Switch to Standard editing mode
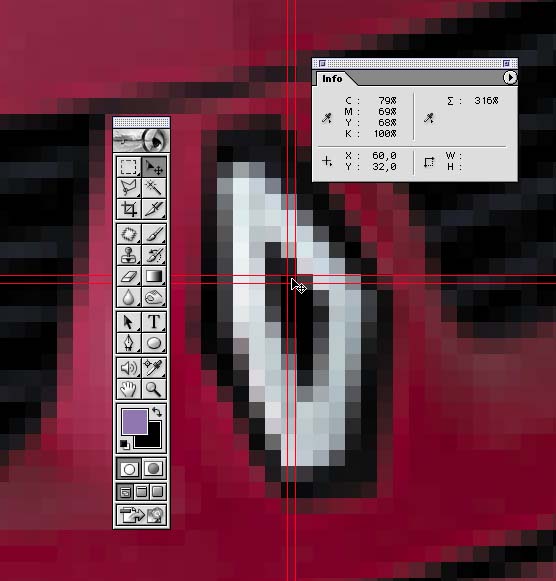Screen dimensions: 556x581 [129, 469]
